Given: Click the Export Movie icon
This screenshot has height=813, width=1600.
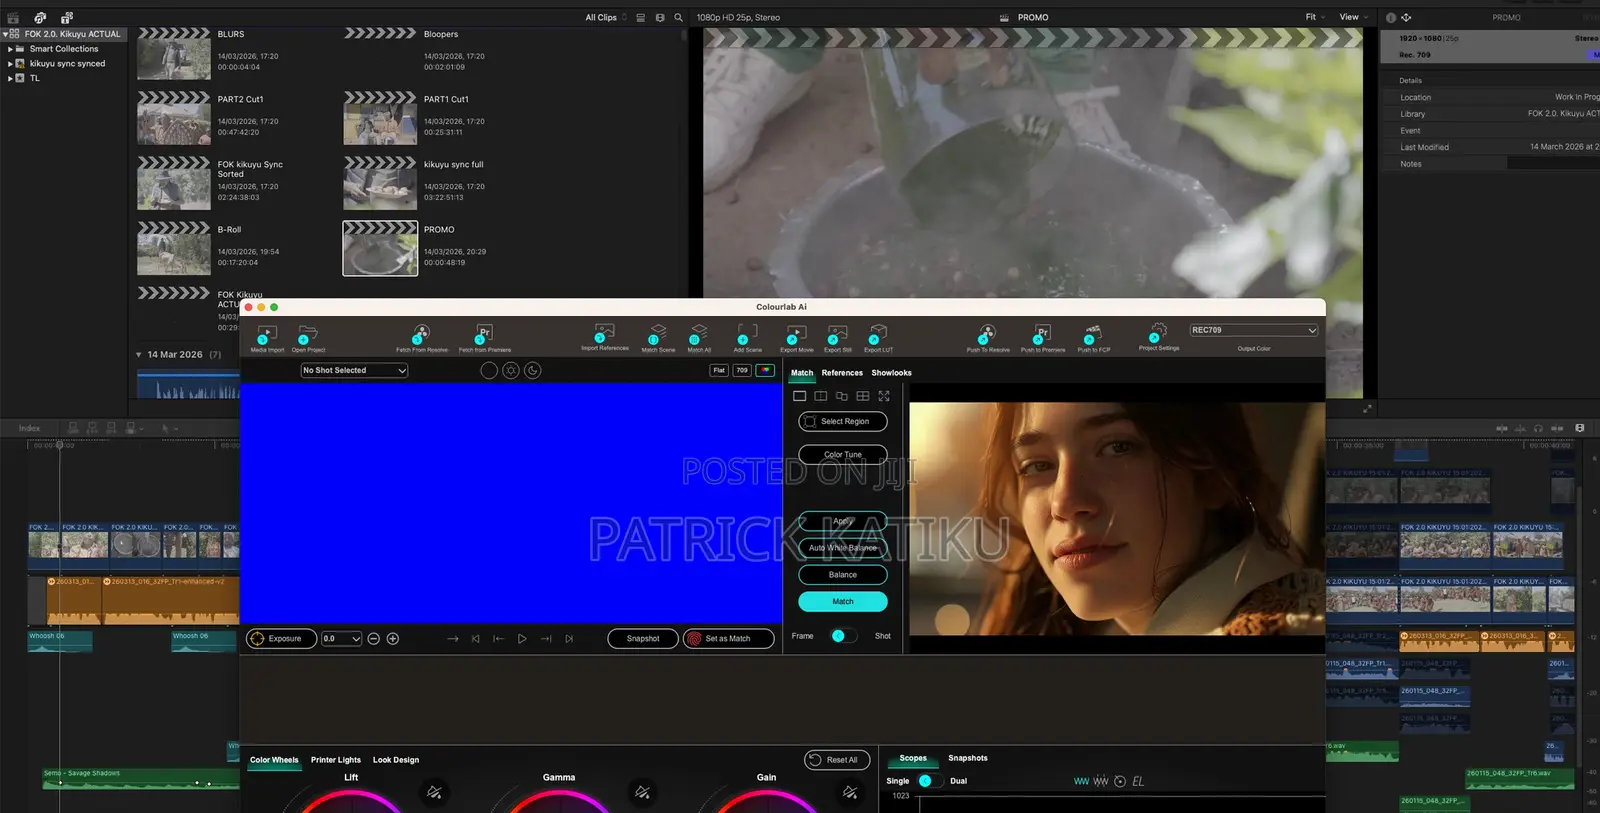Looking at the screenshot, I should click(797, 334).
